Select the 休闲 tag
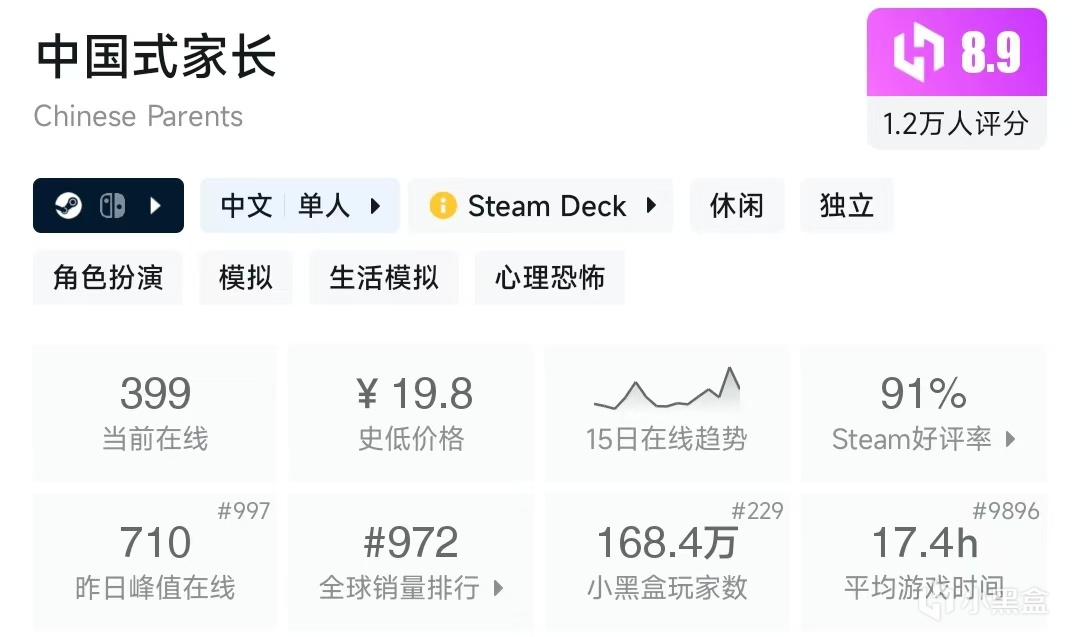The image size is (1080, 637). pos(737,206)
